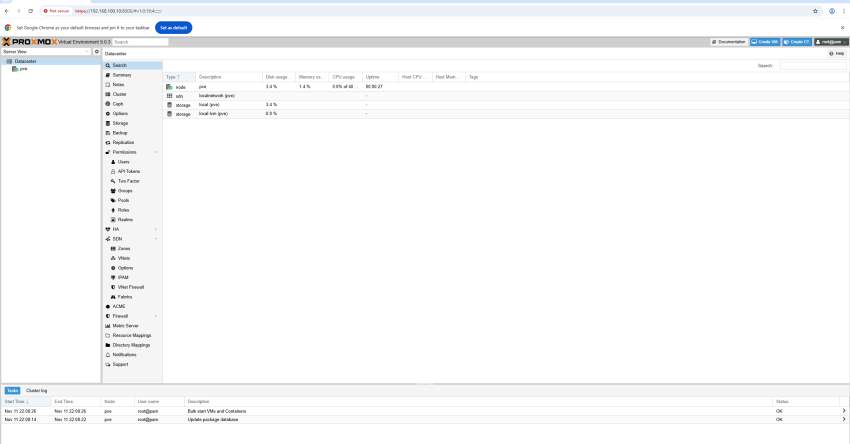Open Resource Mappings menu entry

tap(132, 336)
